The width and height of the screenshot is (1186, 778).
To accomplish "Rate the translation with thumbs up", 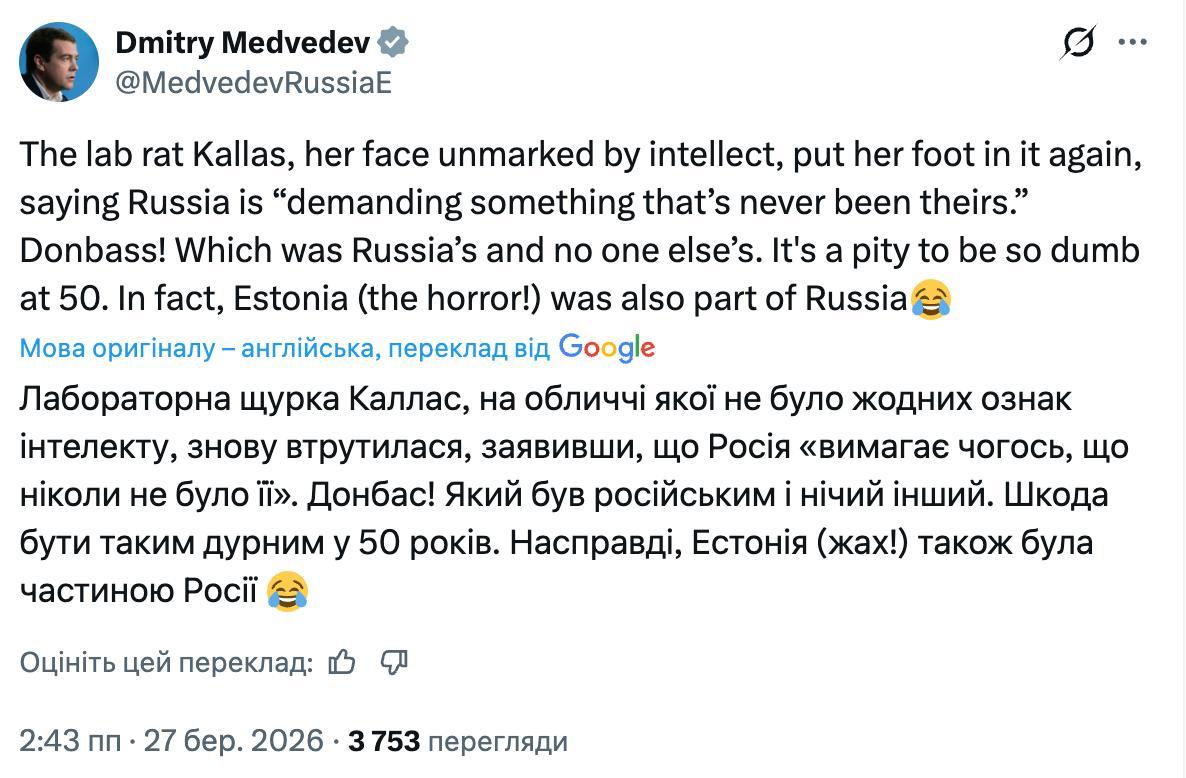I will point(343,661).
